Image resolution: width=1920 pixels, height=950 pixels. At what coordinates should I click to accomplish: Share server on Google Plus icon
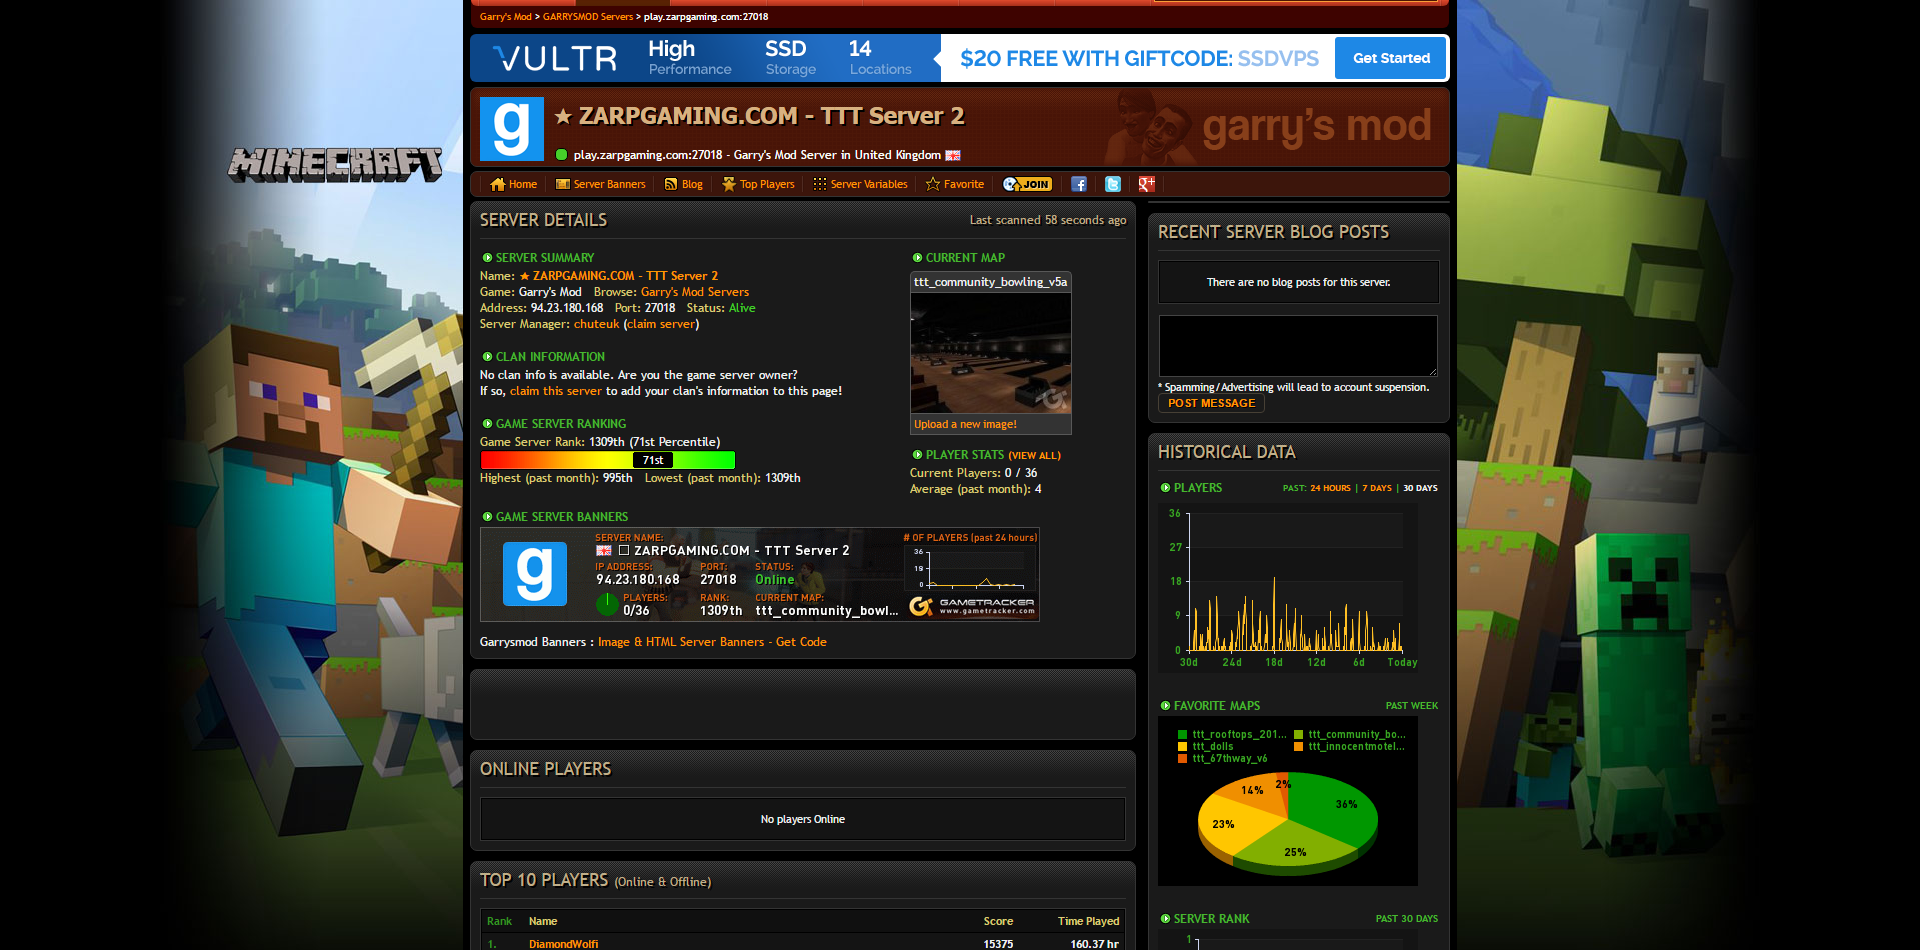1147,184
